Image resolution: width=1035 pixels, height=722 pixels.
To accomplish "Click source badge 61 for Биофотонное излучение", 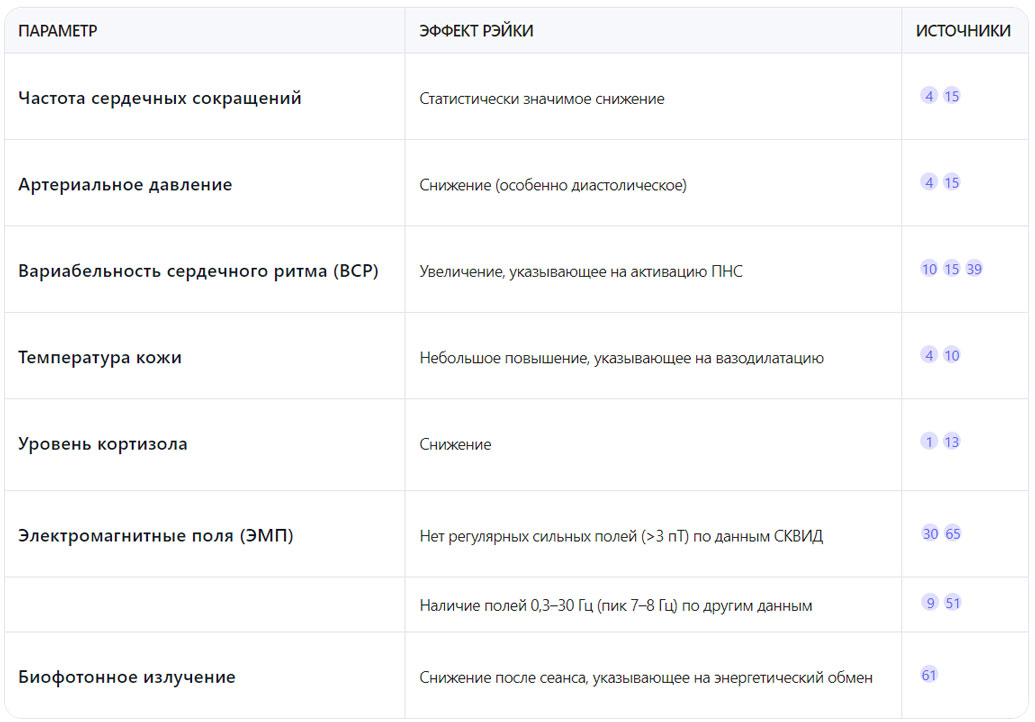I will click(x=929, y=675).
